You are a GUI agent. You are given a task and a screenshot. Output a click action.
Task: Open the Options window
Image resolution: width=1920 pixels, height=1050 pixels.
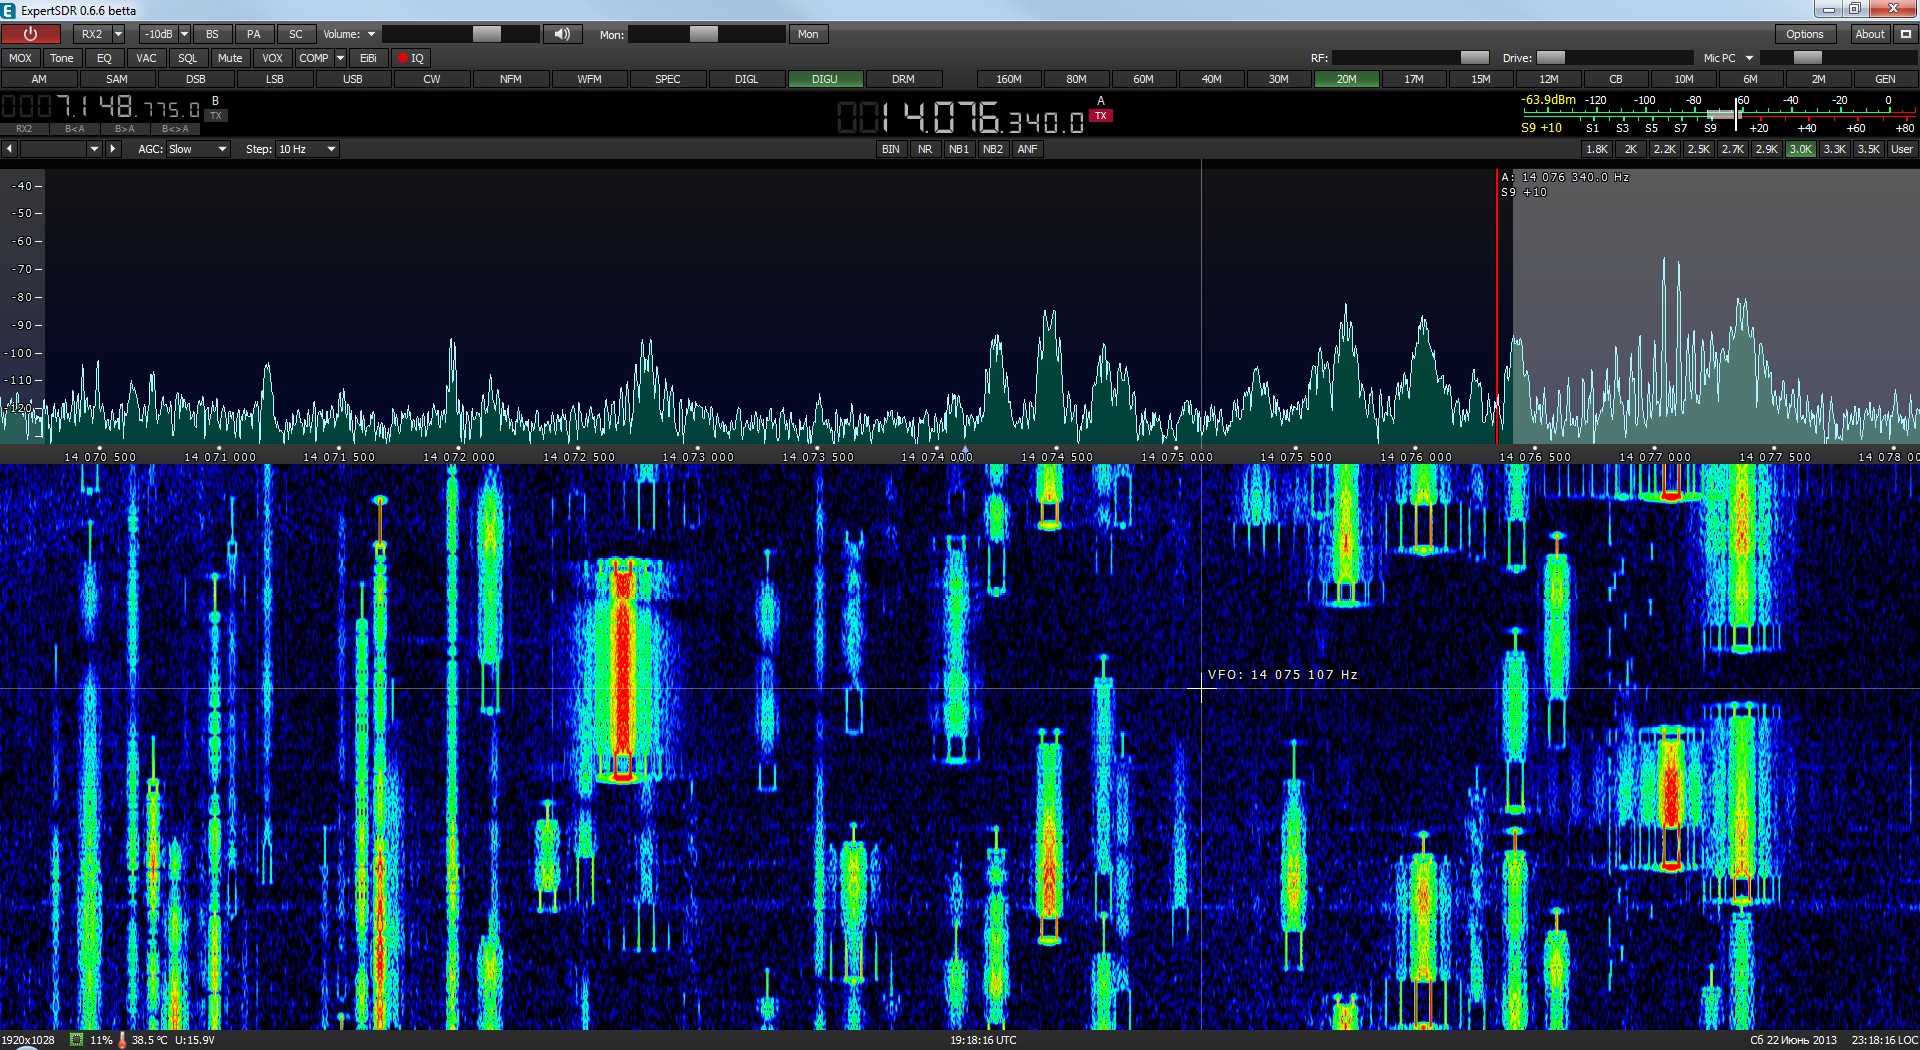pos(1804,34)
